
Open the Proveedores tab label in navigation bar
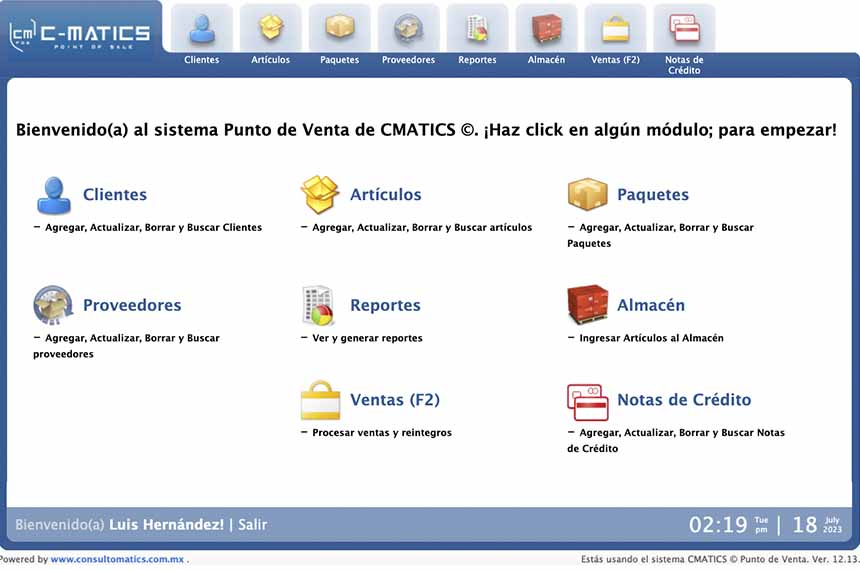pos(409,60)
